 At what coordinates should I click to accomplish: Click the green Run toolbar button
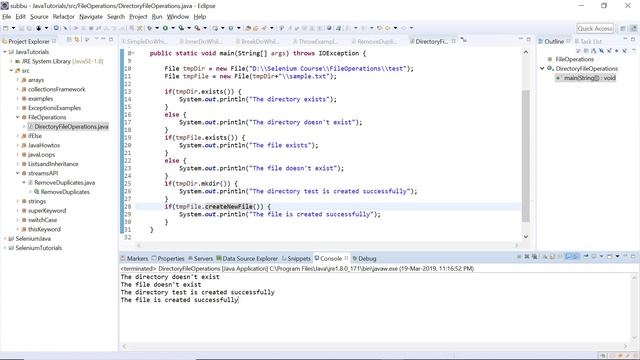tap(165, 28)
